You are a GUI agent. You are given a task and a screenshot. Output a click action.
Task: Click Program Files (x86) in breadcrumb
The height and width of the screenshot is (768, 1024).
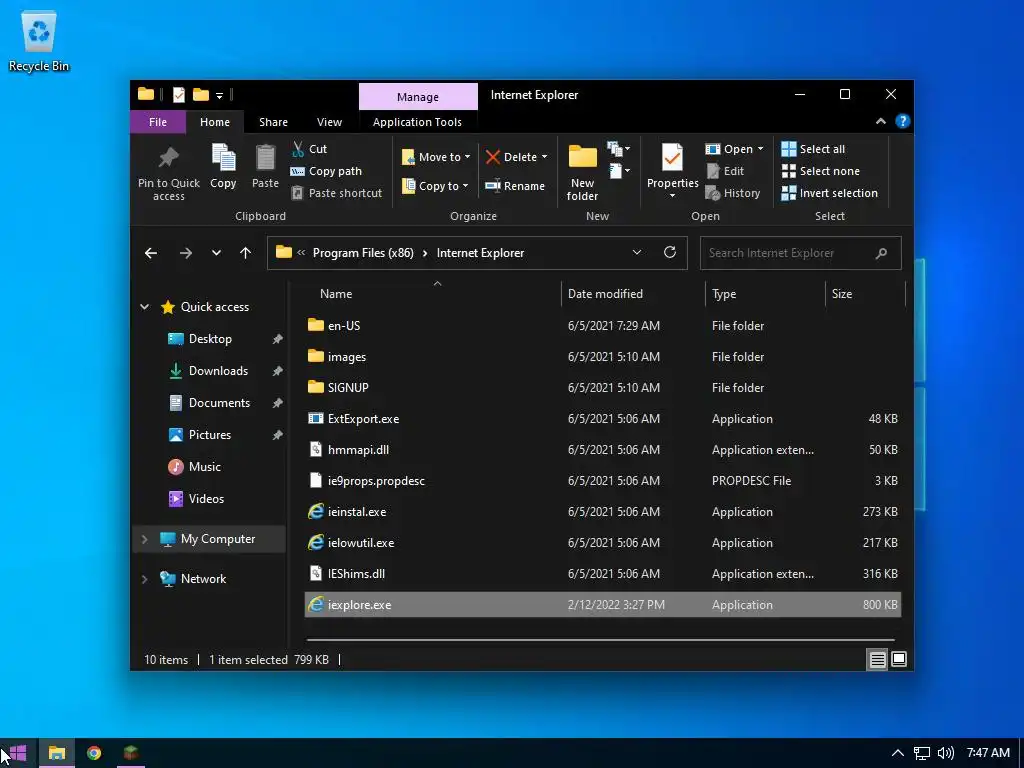[x=363, y=253]
